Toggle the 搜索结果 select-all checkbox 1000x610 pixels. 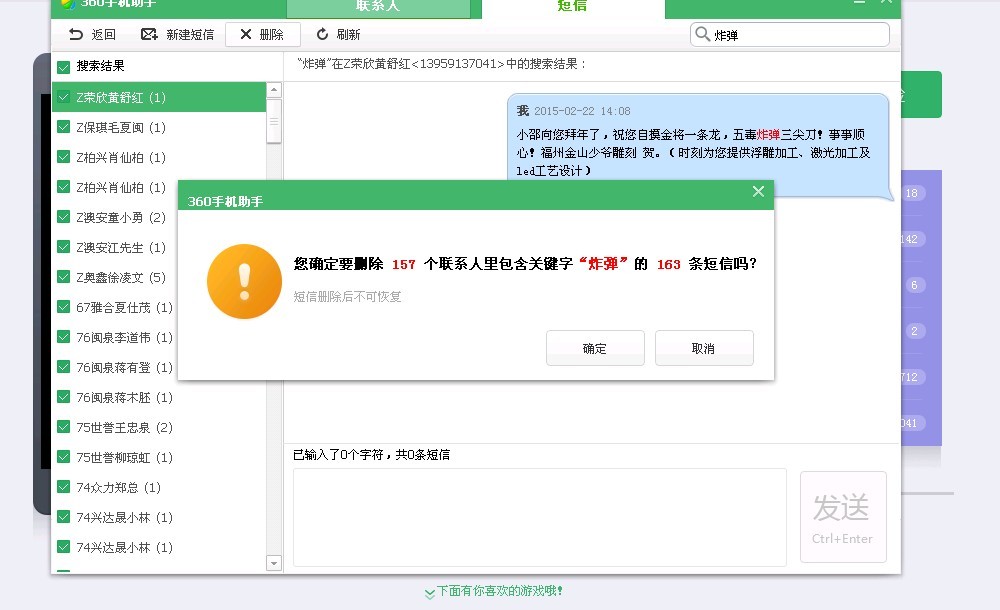63,66
